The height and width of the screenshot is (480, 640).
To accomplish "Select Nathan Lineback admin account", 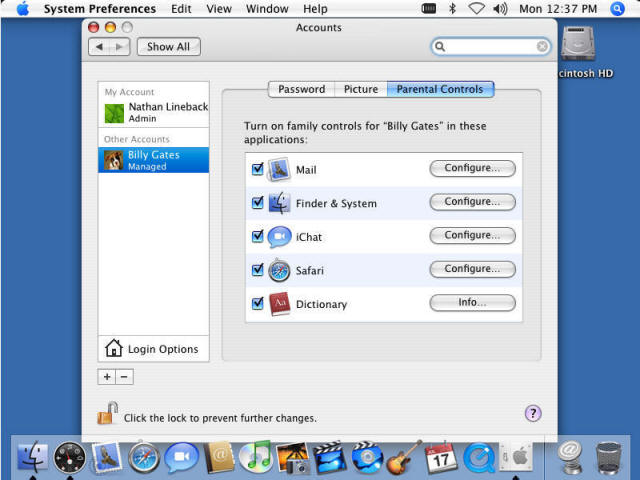I will (154, 112).
